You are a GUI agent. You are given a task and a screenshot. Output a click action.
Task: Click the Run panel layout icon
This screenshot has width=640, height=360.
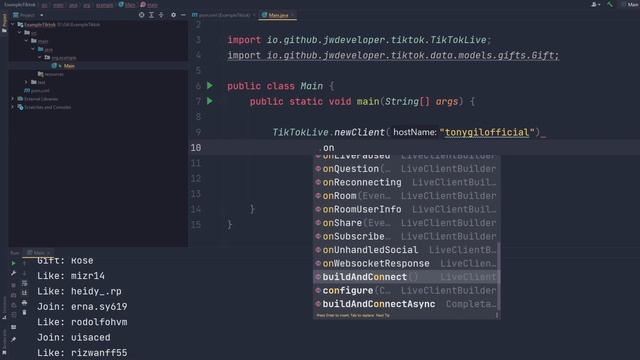13,327
